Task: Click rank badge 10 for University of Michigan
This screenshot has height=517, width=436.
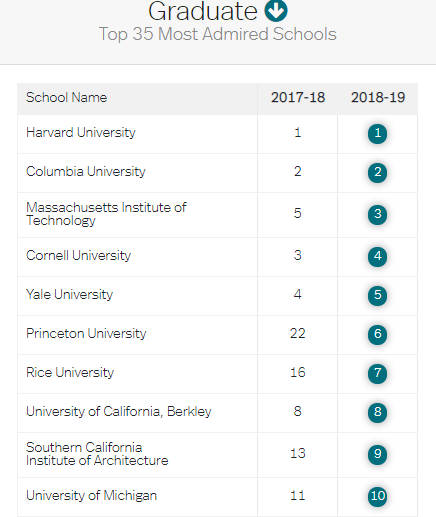Action: [x=377, y=496]
